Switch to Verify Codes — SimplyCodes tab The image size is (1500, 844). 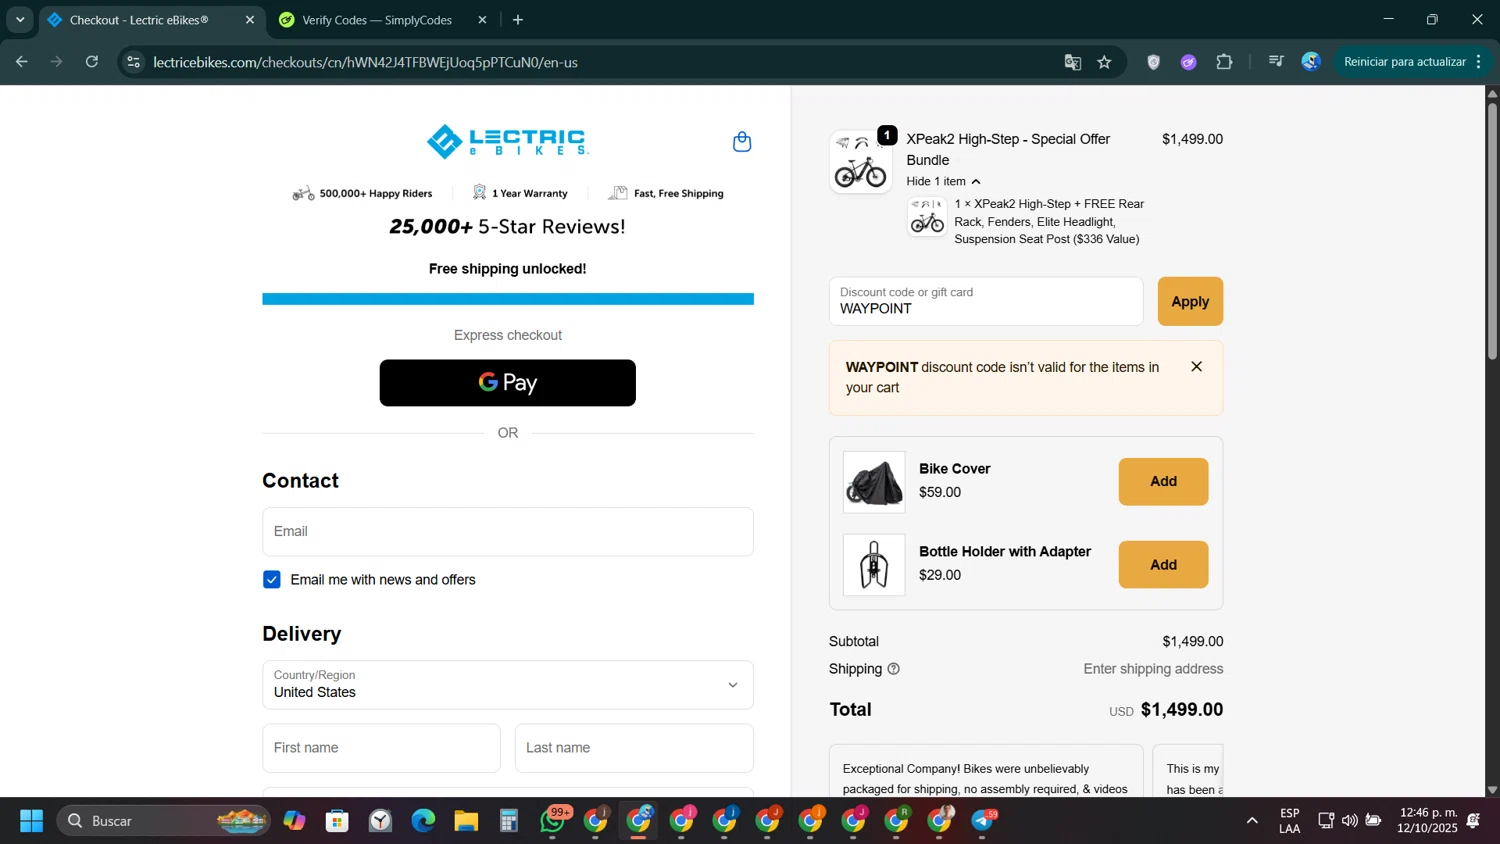point(385,20)
